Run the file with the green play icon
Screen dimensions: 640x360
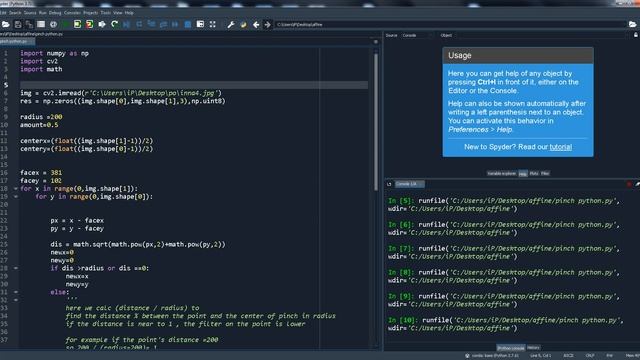click(65, 24)
